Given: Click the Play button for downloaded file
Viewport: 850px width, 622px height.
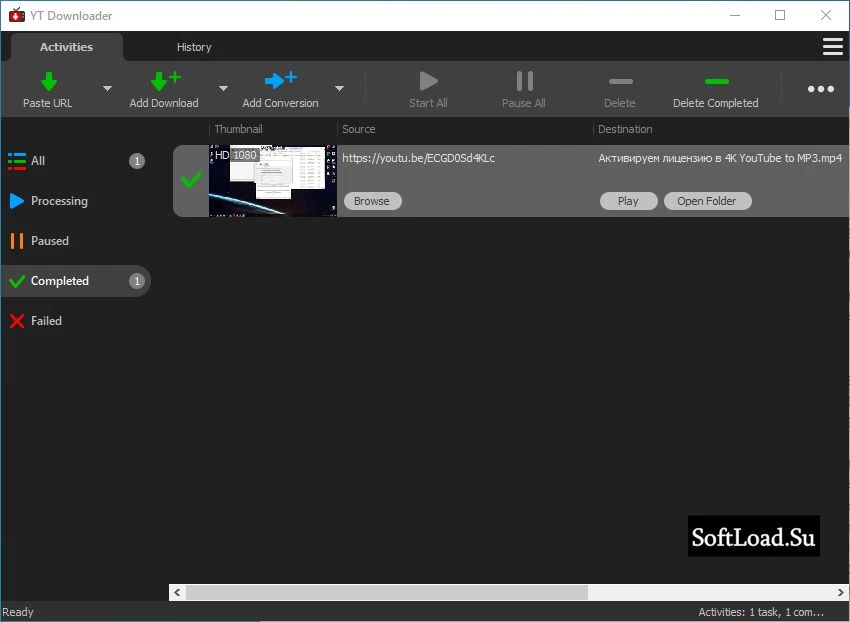Looking at the screenshot, I should click(x=628, y=201).
